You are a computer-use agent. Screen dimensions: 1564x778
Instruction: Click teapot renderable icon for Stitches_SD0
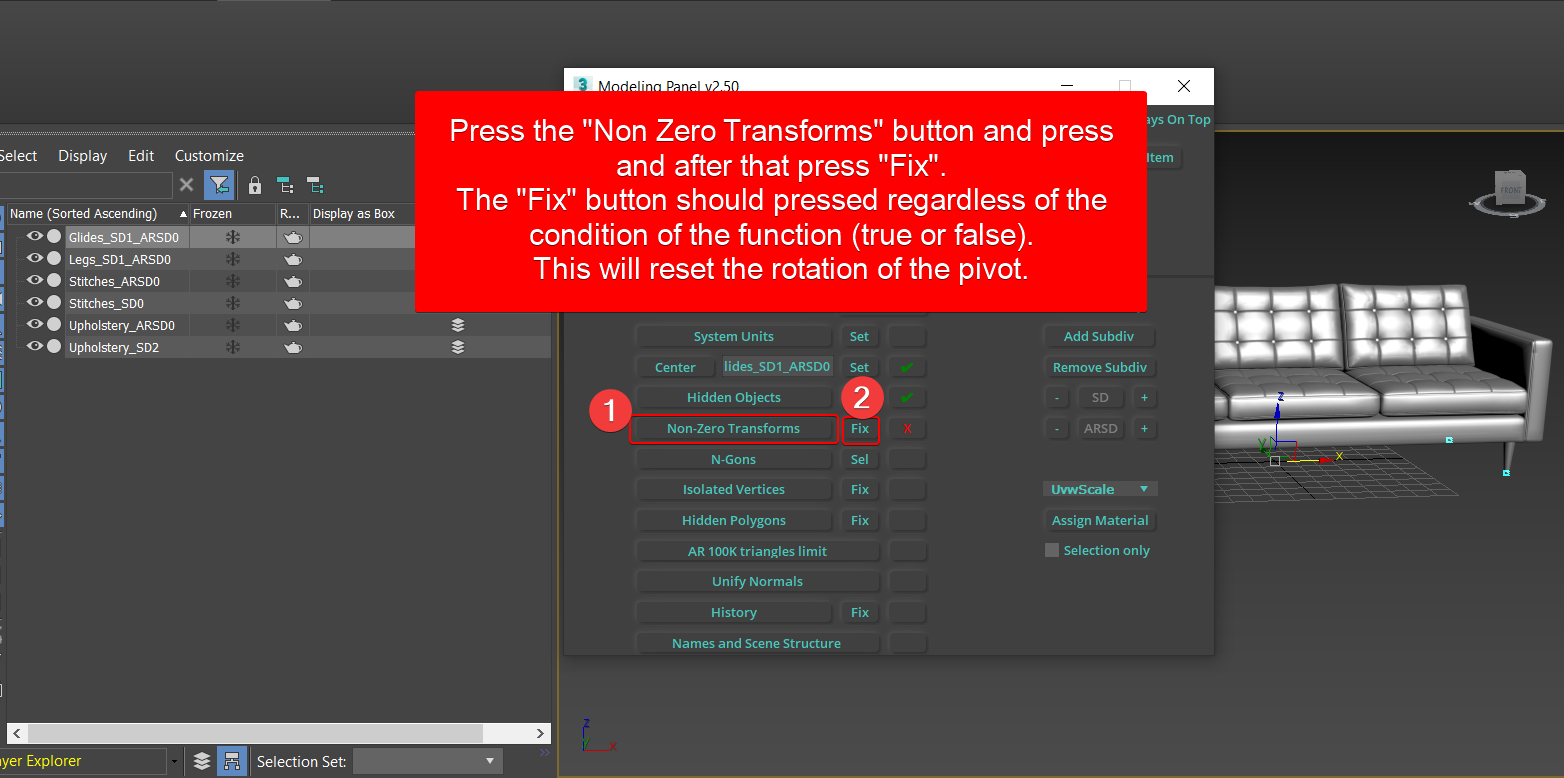pos(292,303)
